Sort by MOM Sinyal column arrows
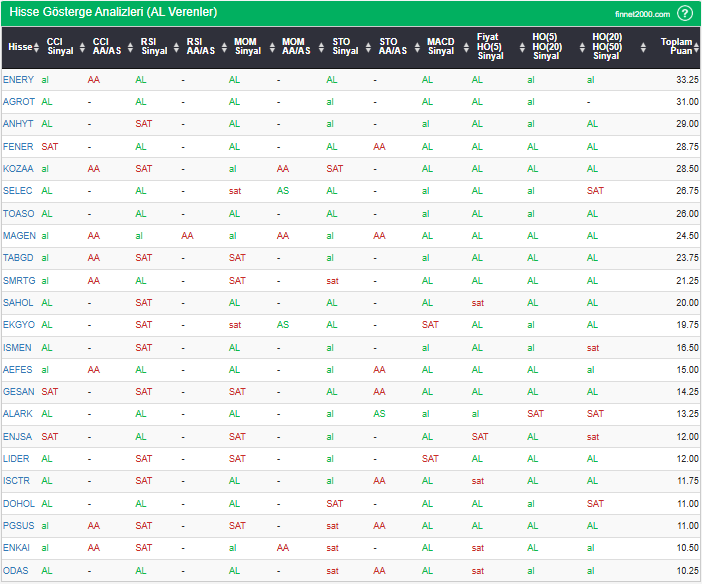 272,47
